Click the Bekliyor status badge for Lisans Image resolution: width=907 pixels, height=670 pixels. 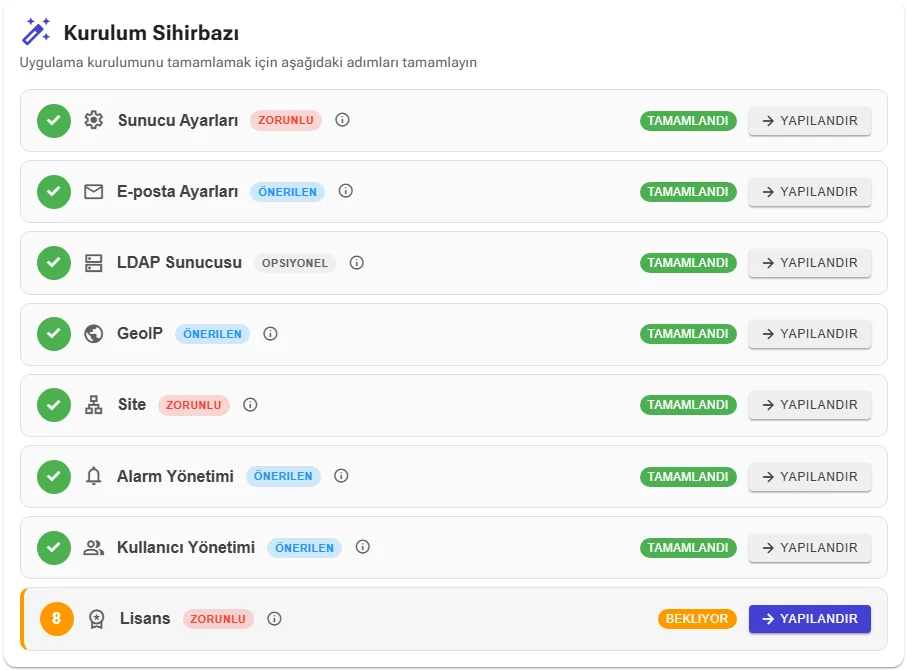(697, 619)
